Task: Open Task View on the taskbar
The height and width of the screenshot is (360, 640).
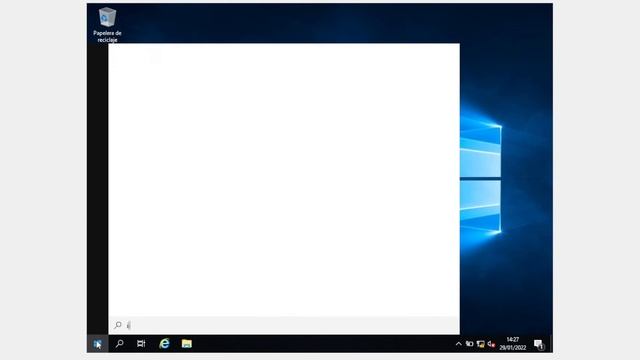Action: [141, 344]
